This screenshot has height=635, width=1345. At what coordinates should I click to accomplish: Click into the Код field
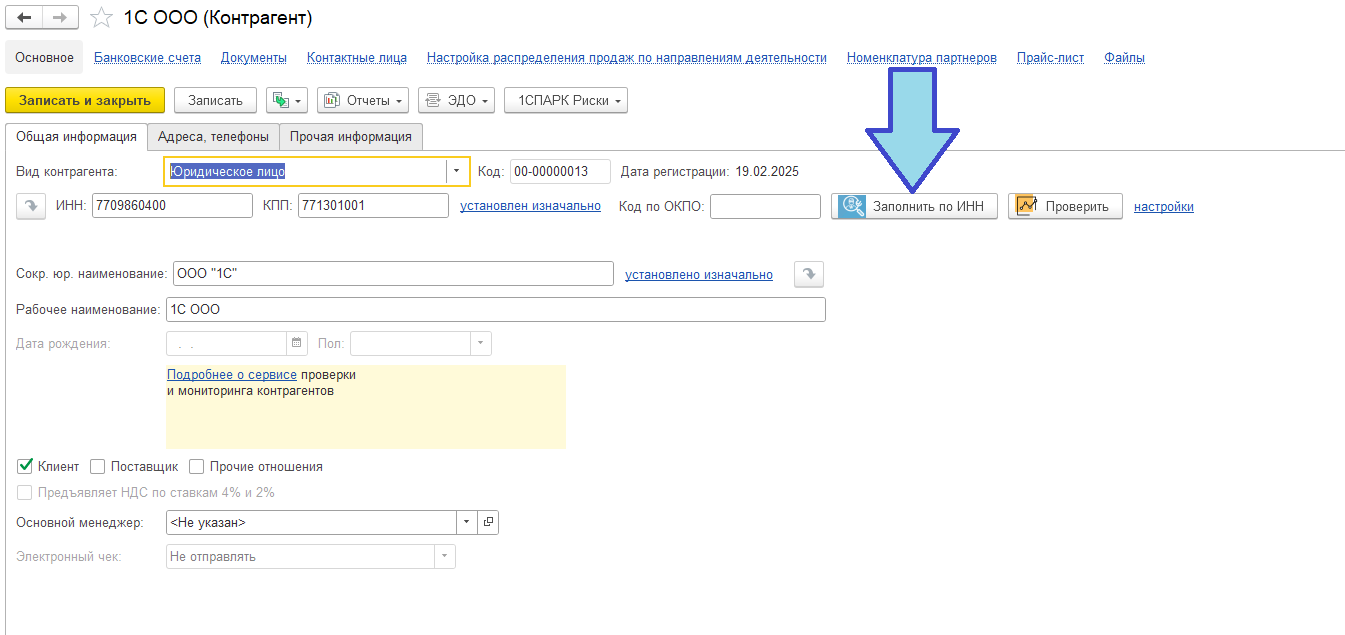[x=560, y=171]
